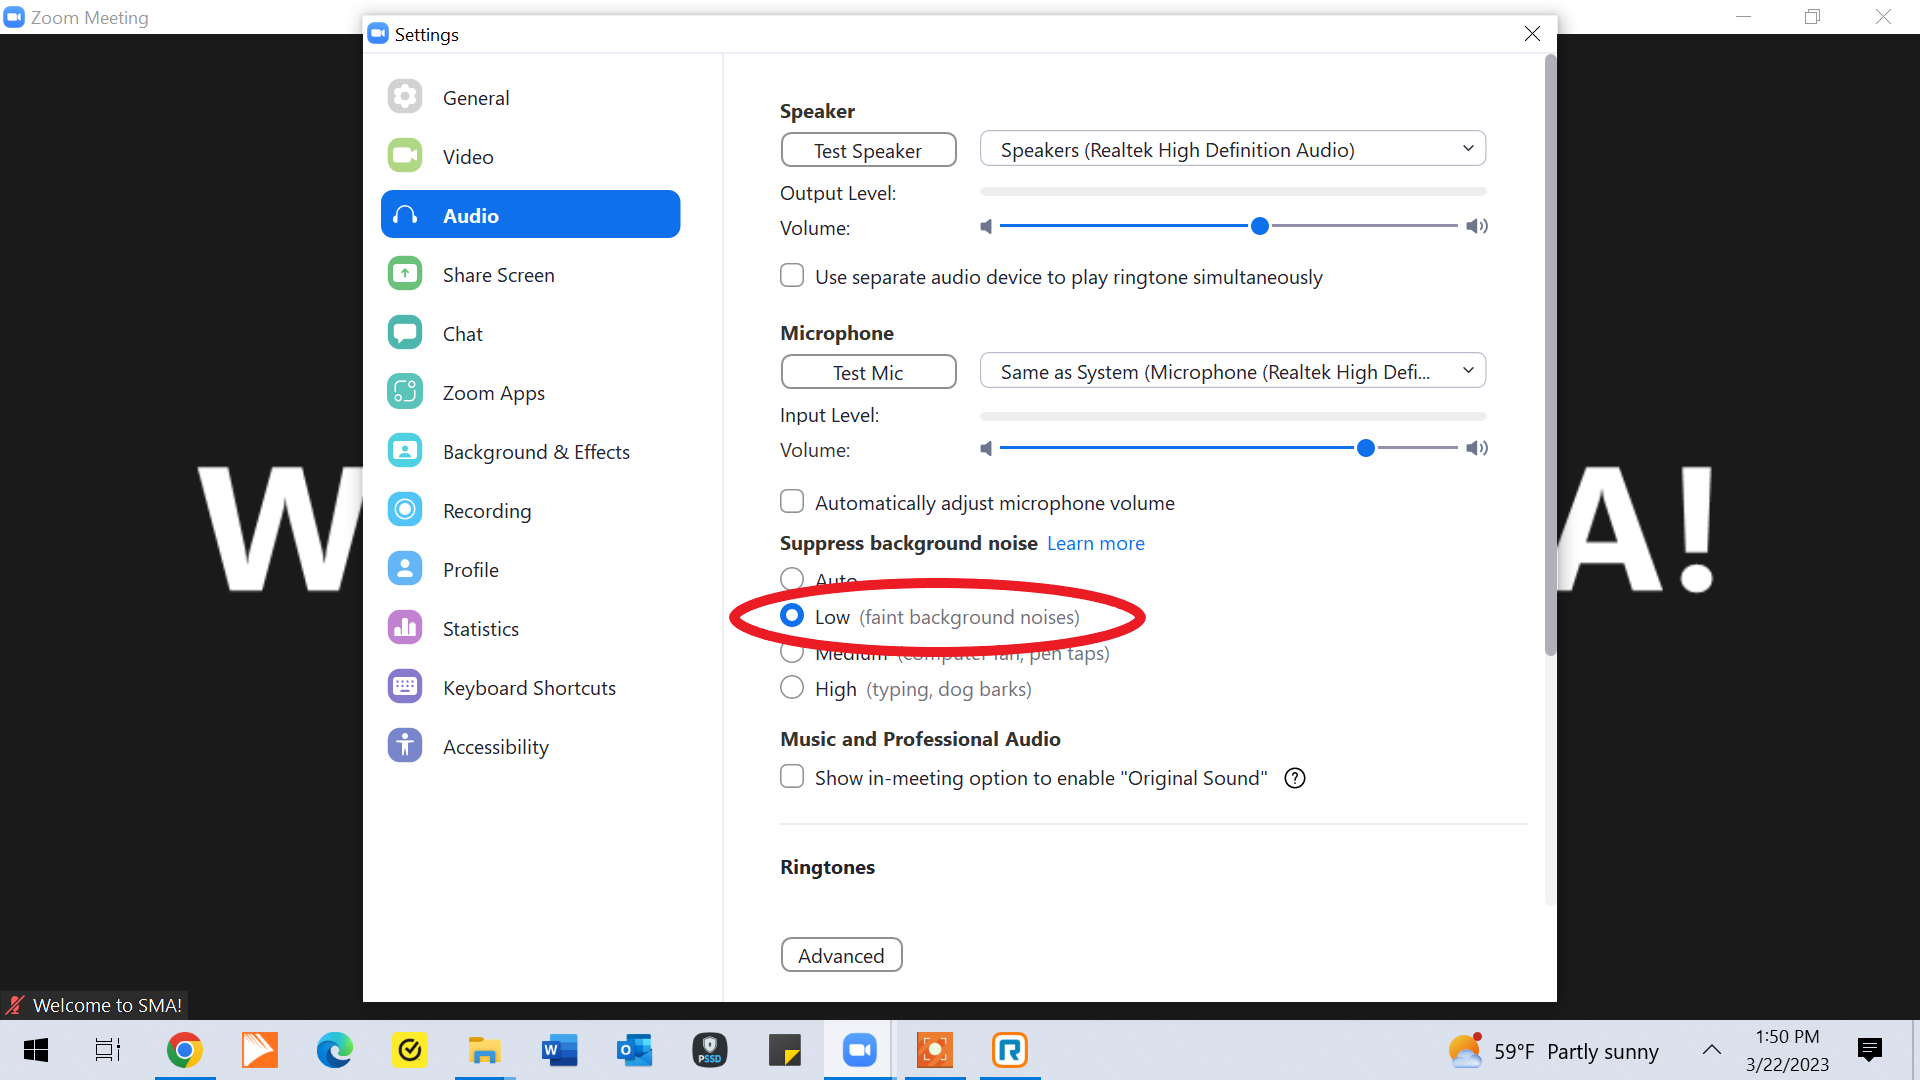Image resolution: width=1920 pixels, height=1080 pixels.
Task: Click the Zoom icon on the taskbar
Action: pos(860,1050)
